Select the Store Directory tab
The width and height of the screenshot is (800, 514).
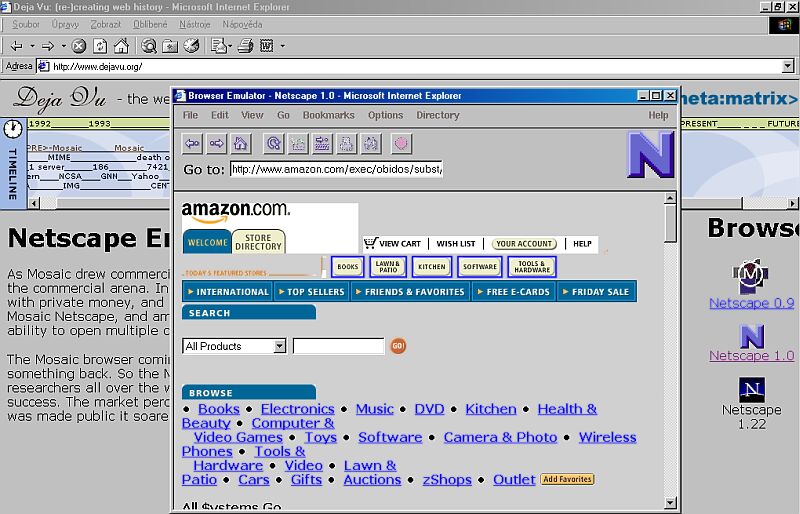click(258, 241)
